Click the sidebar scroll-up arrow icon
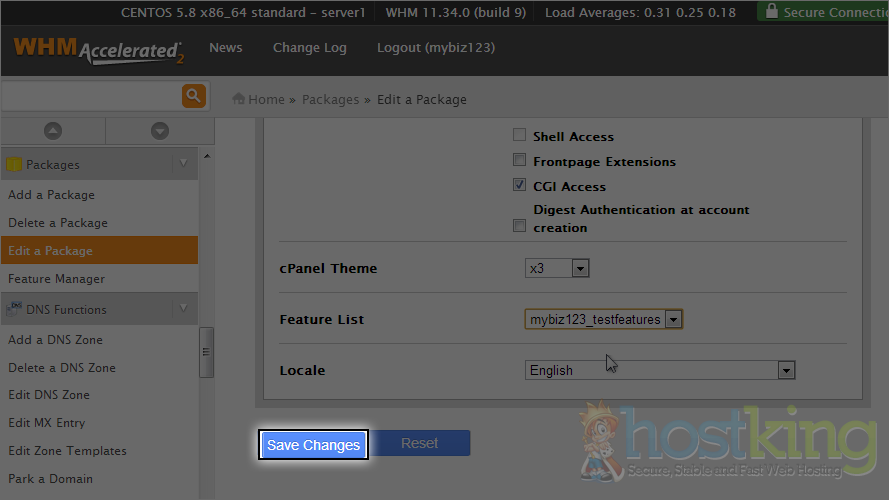This screenshot has width=889, height=500. 53,131
